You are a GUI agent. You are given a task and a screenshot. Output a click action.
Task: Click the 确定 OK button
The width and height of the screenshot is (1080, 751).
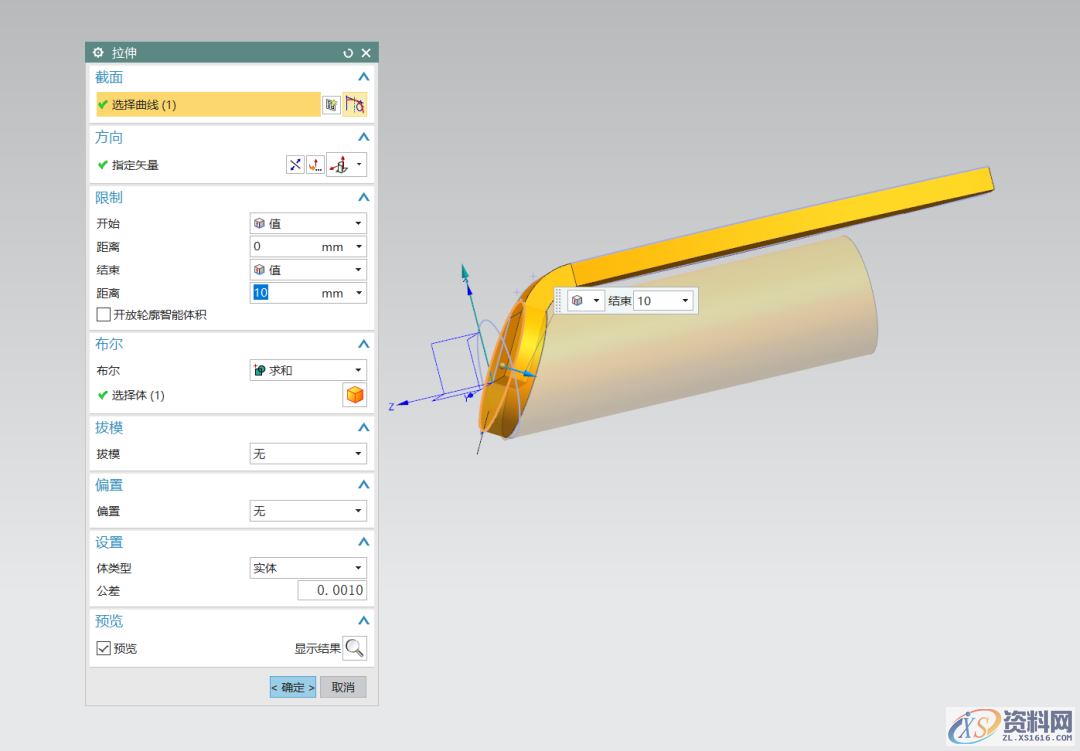click(x=293, y=687)
